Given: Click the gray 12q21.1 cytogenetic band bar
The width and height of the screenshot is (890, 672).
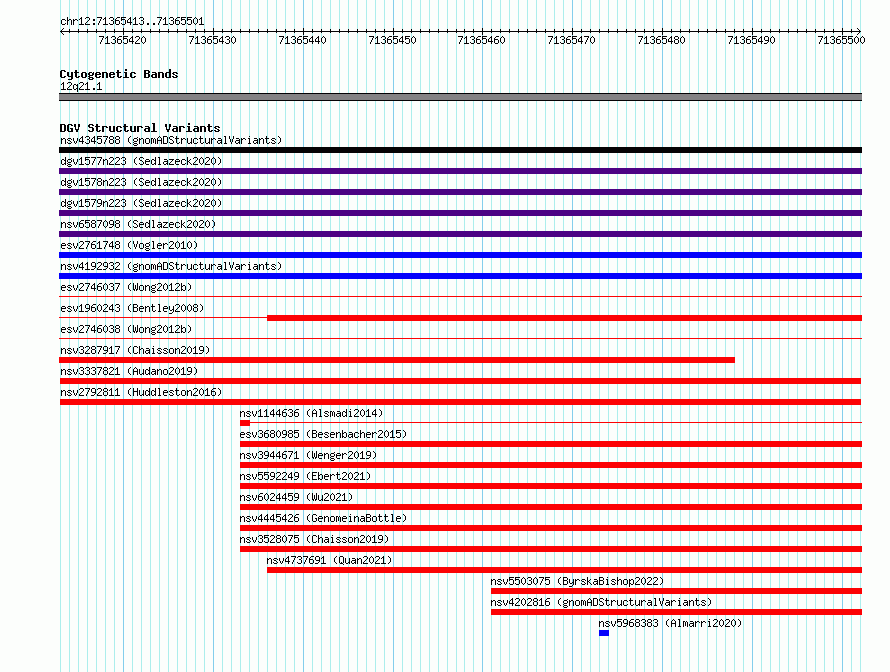Looking at the screenshot, I should (x=460, y=97).
